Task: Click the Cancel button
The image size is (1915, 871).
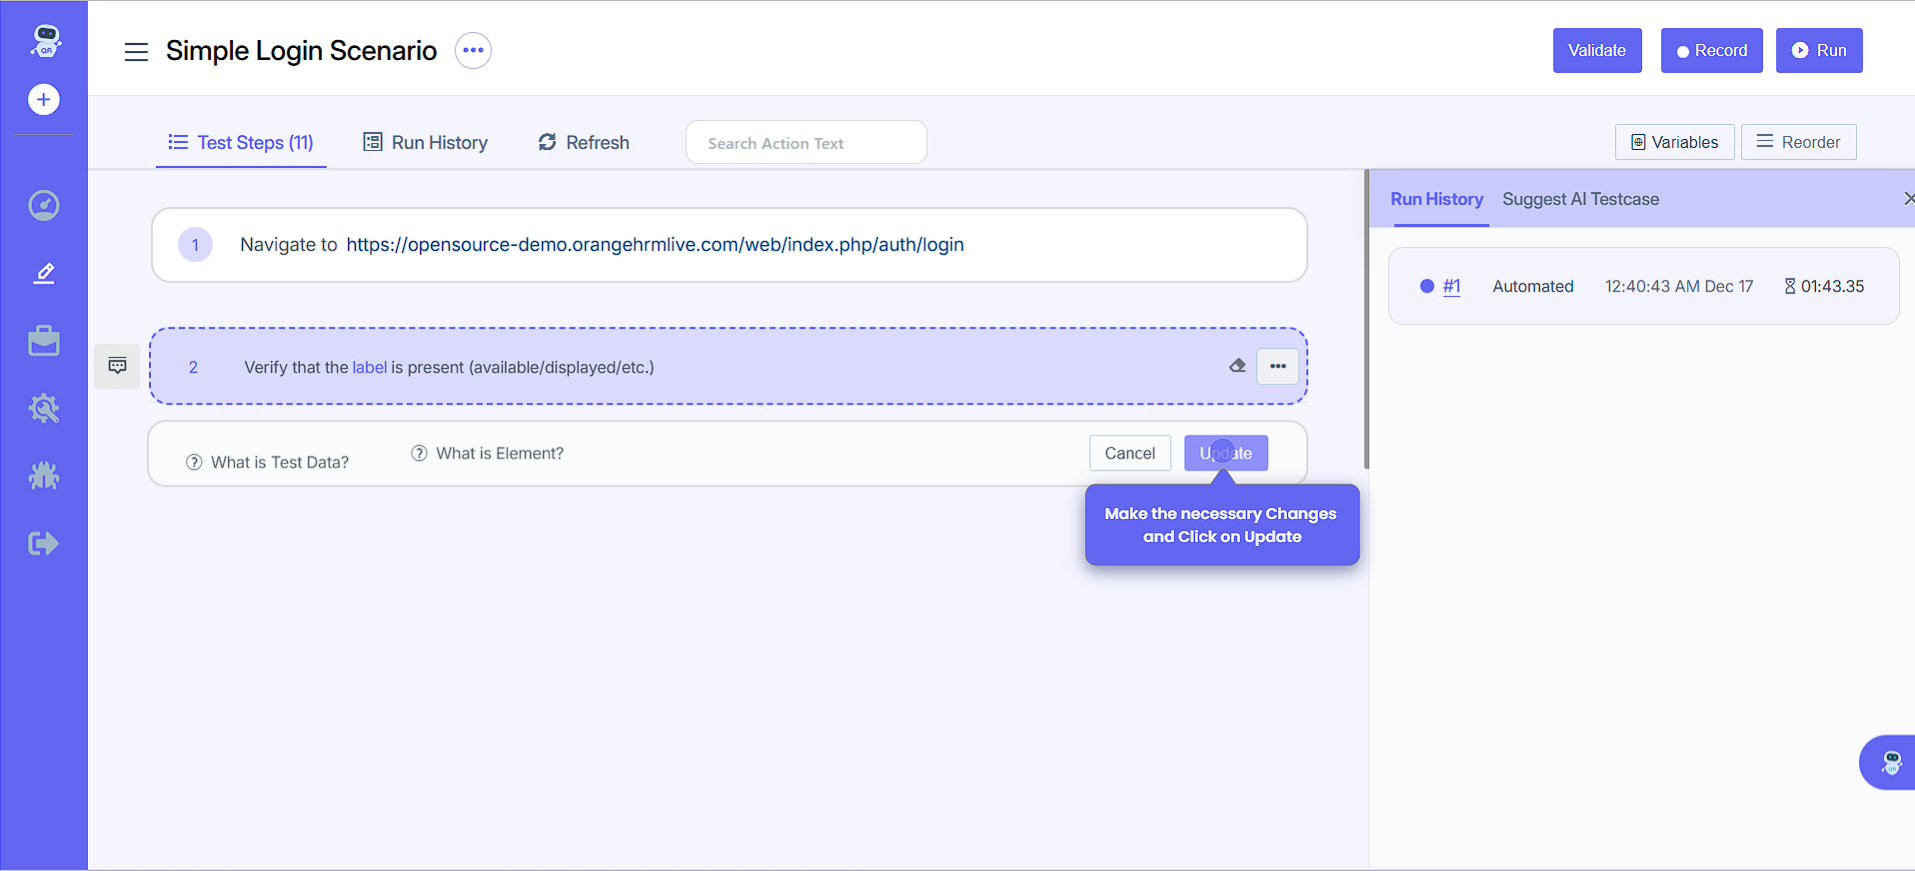Action: tap(1129, 453)
